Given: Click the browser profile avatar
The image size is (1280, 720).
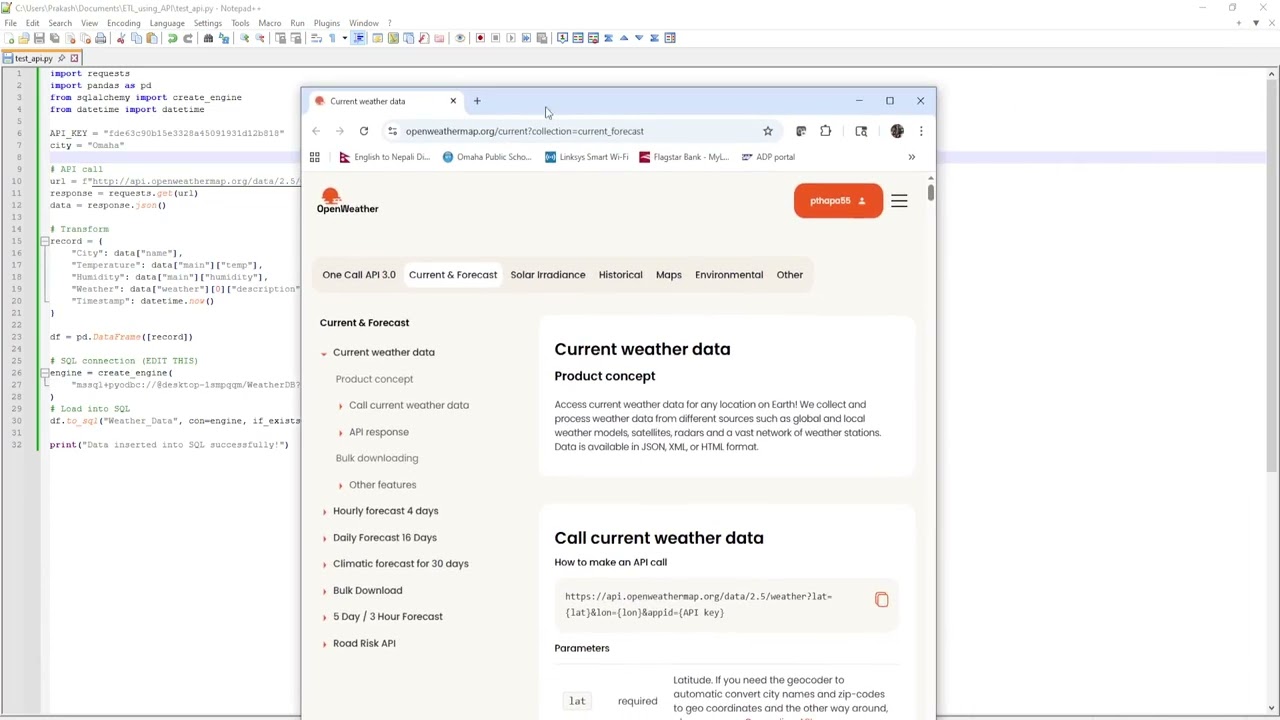Looking at the screenshot, I should pyautogui.click(x=897, y=131).
